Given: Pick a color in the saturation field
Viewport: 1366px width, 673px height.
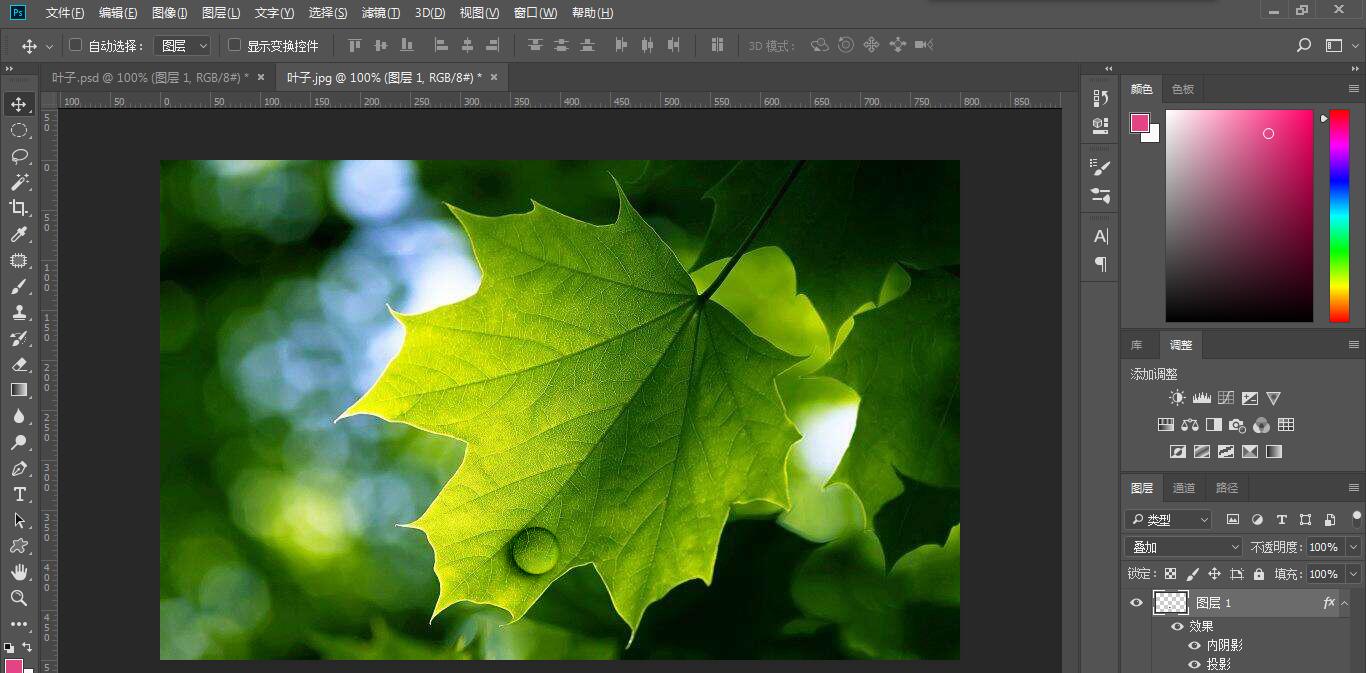Looking at the screenshot, I should [x=1239, y=216].
